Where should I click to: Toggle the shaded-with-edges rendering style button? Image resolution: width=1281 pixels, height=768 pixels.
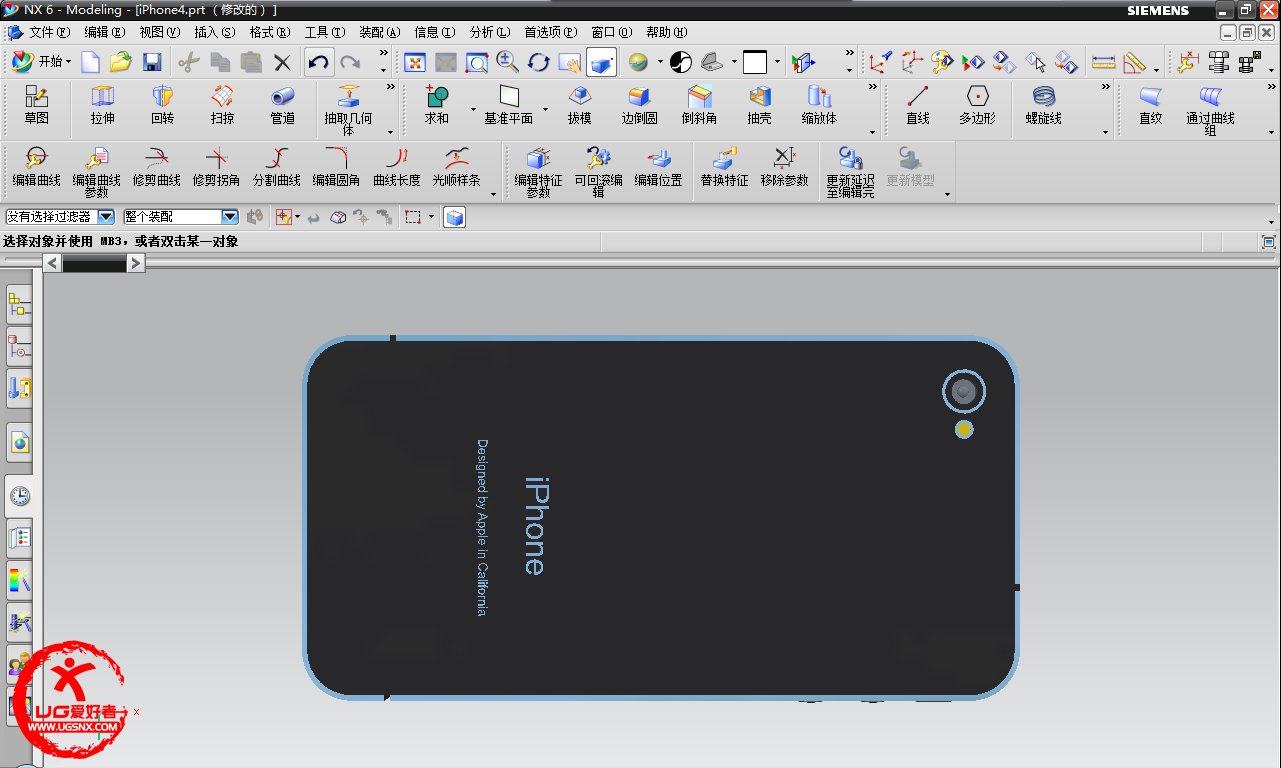tap(601, 62)
